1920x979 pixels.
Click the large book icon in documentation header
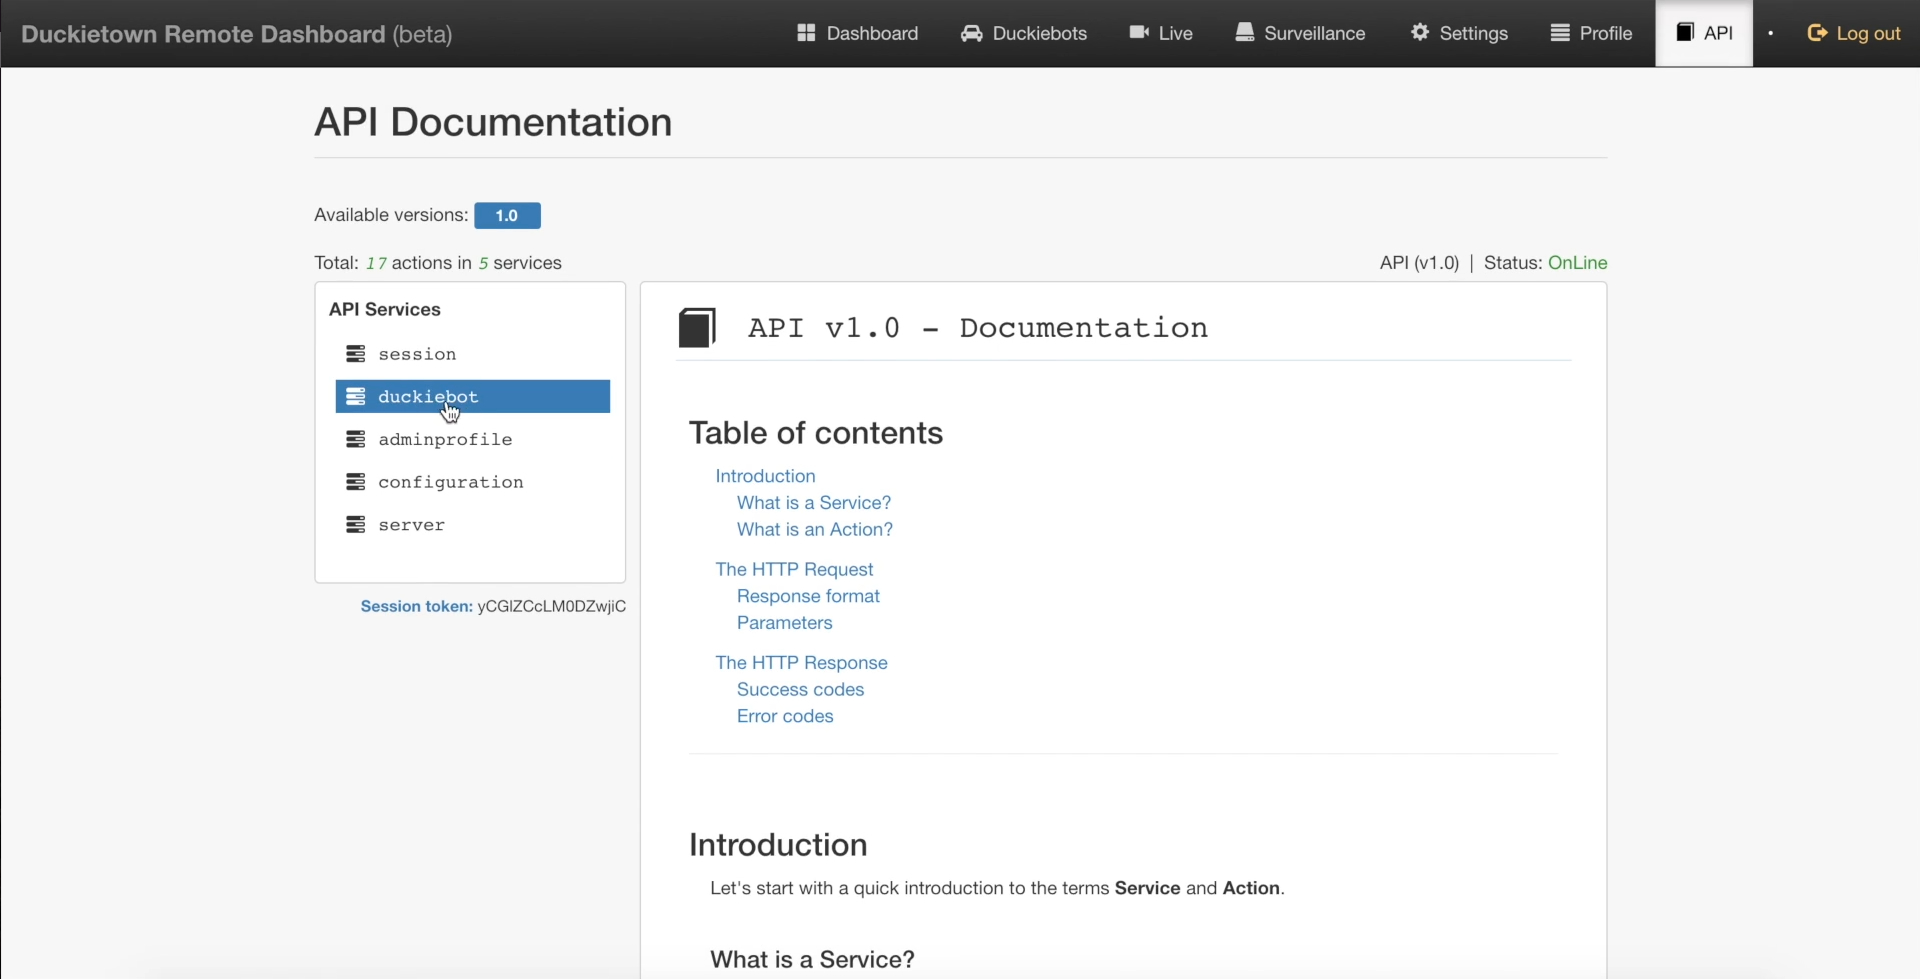click(x=697, y=328)
